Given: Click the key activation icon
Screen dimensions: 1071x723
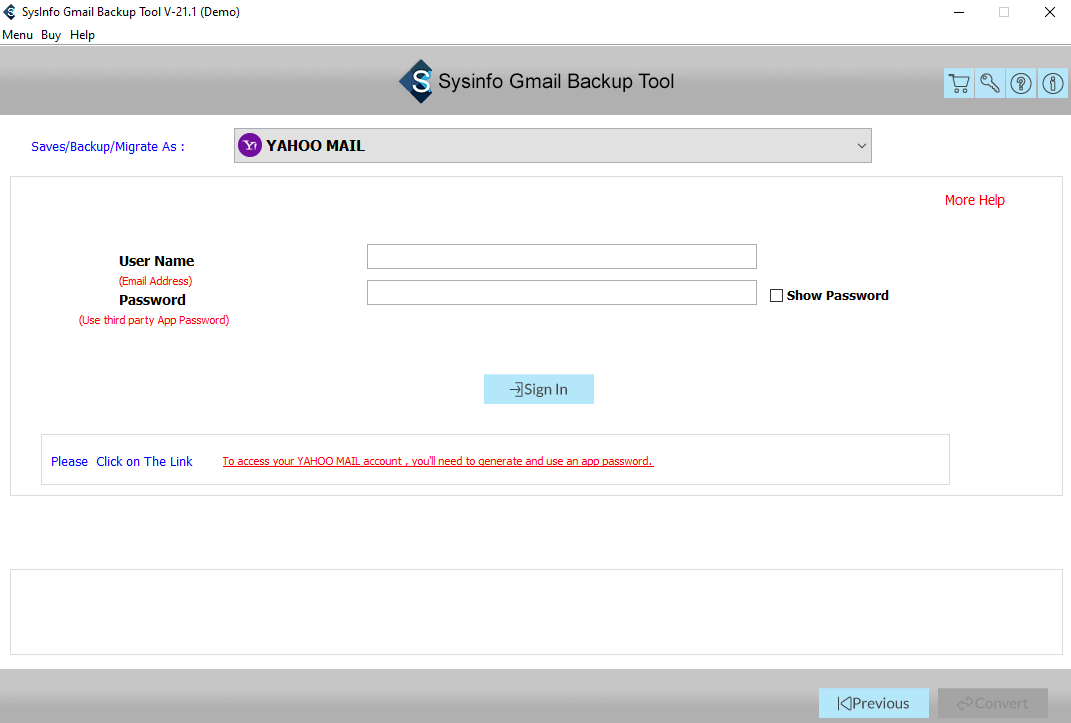Looking at the screenshot, I should click(x=990, y=83).
